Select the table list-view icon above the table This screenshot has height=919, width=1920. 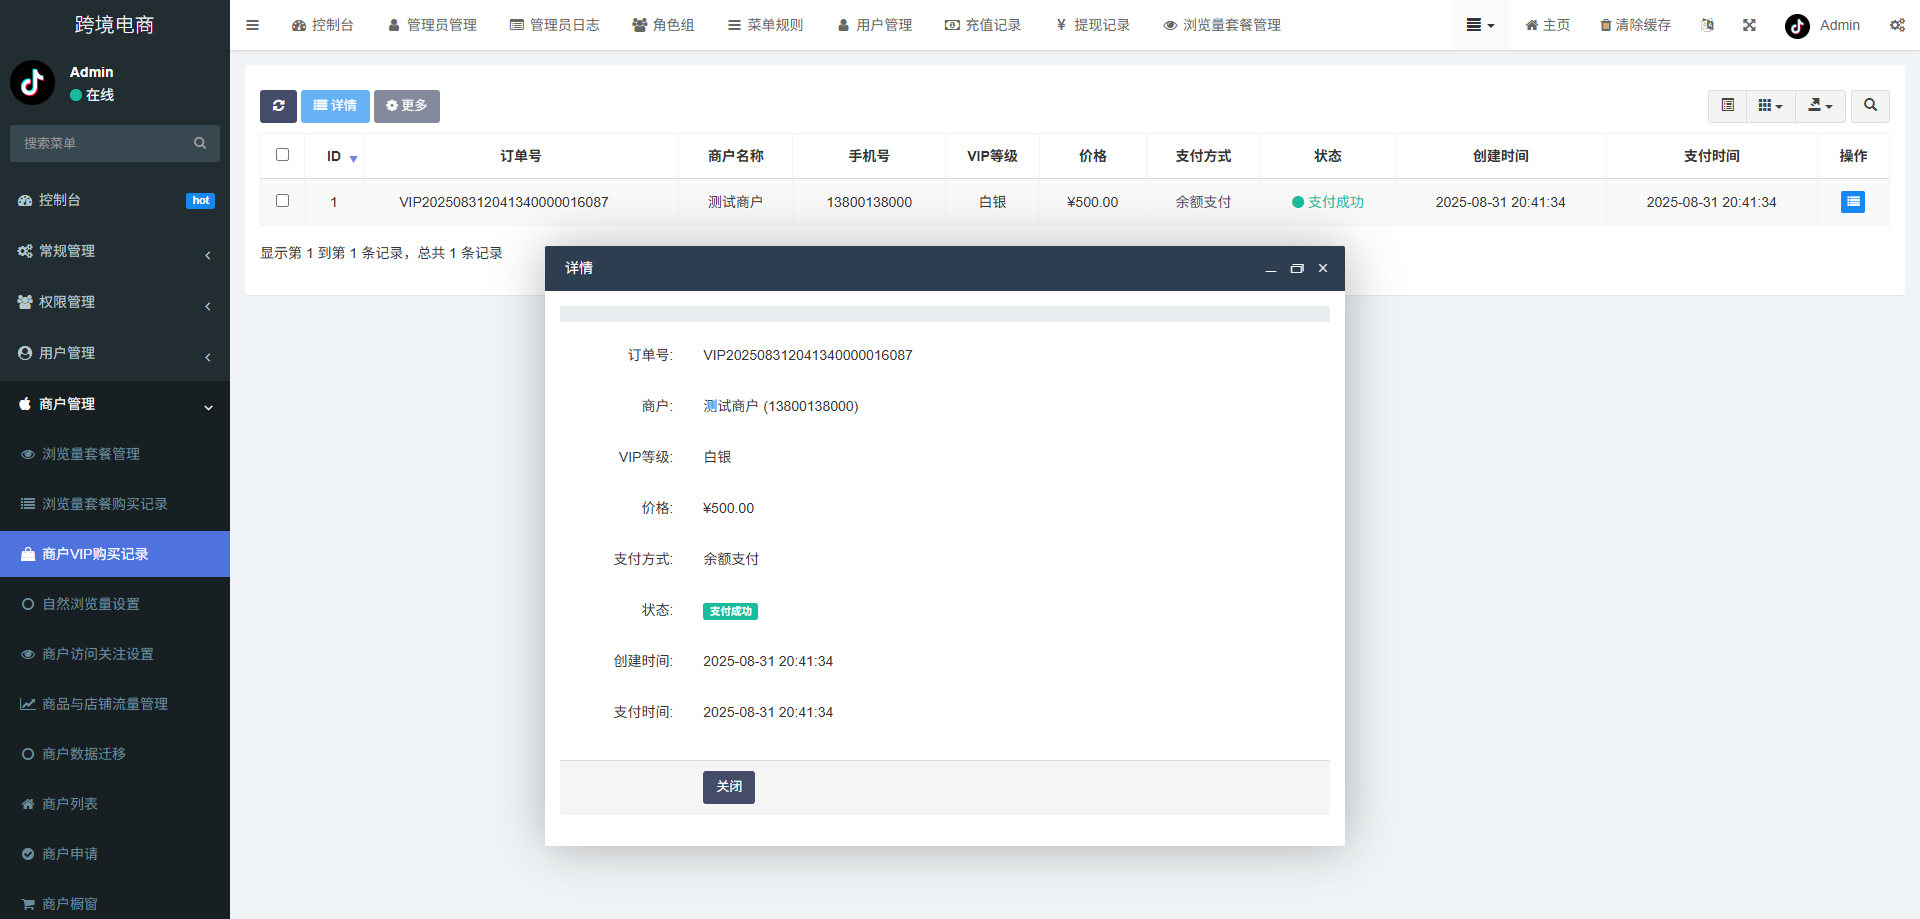tap(1726, 106)
